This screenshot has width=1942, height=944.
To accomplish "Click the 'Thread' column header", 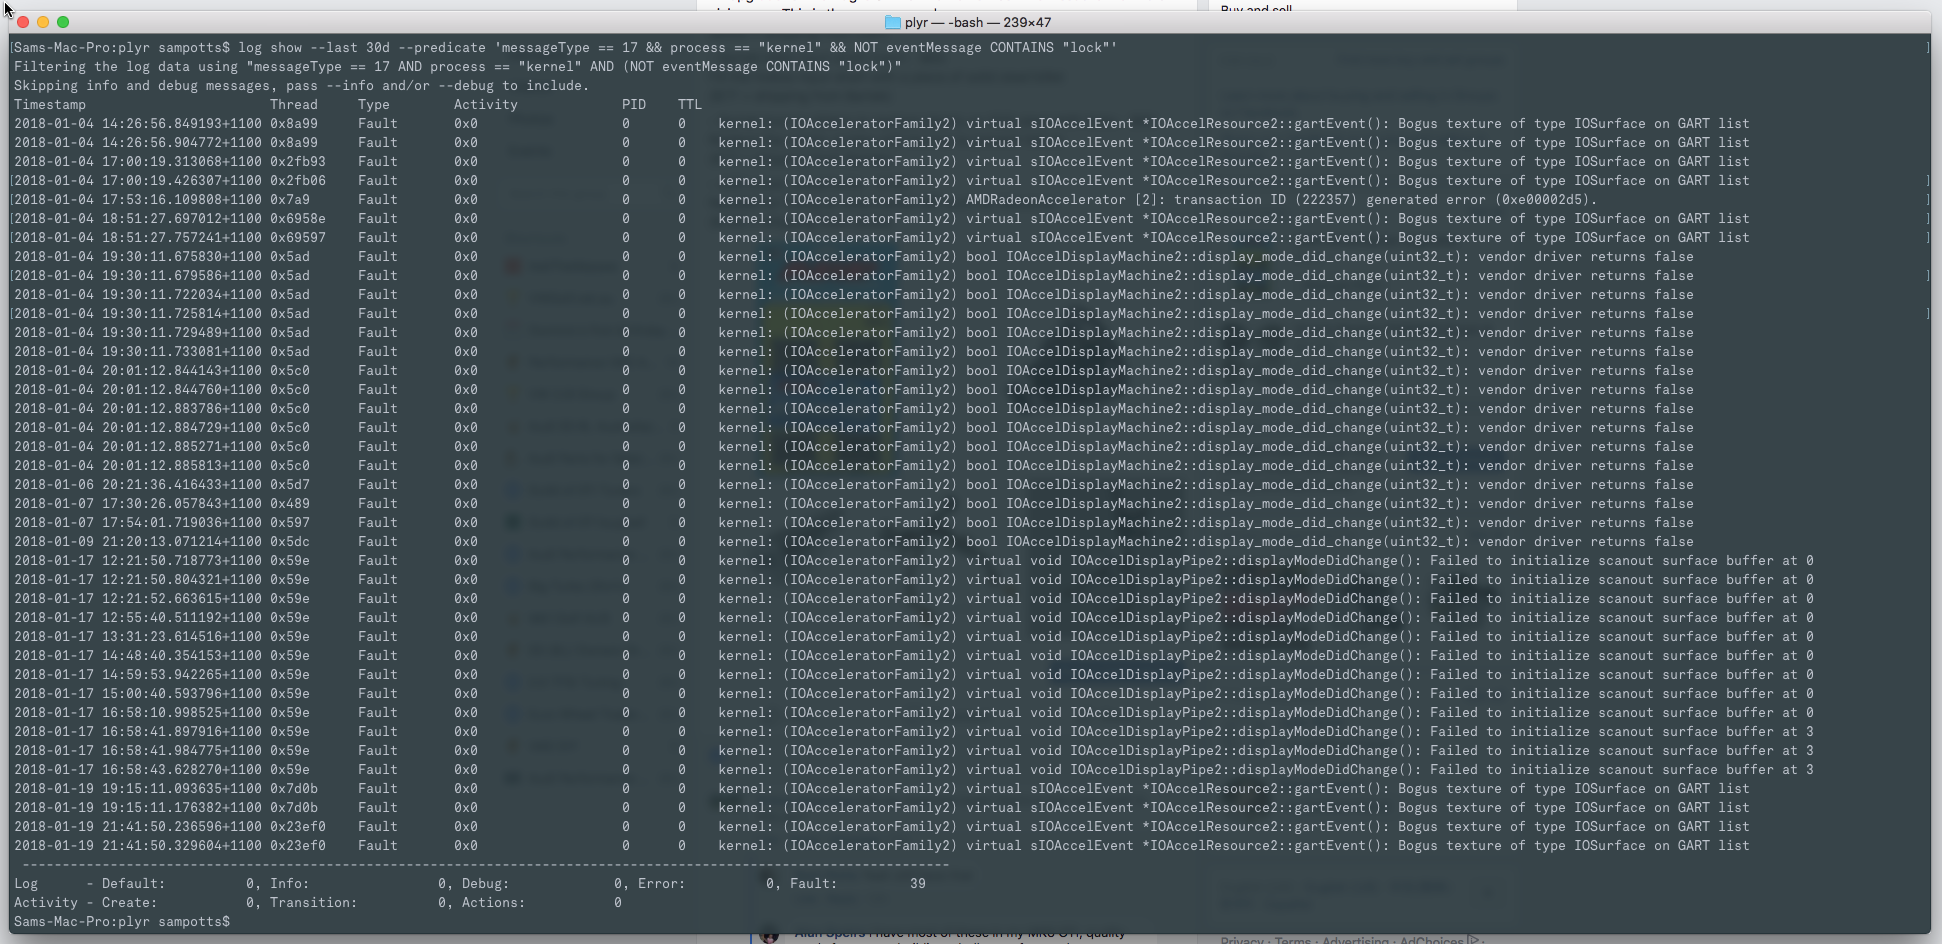I will tap(294, 105).
